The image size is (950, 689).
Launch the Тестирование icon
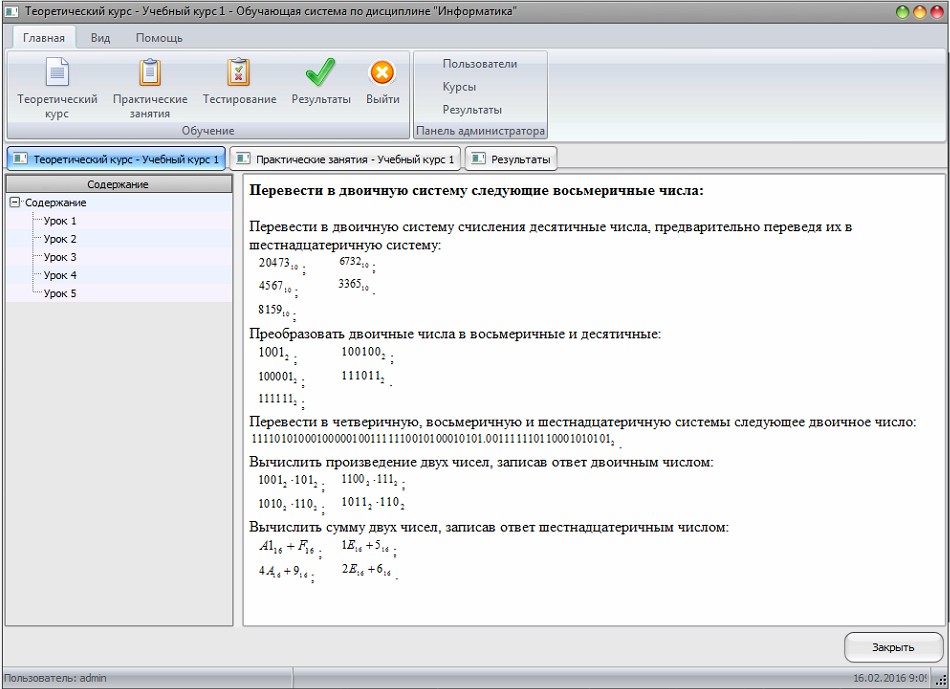click(239, 73)
